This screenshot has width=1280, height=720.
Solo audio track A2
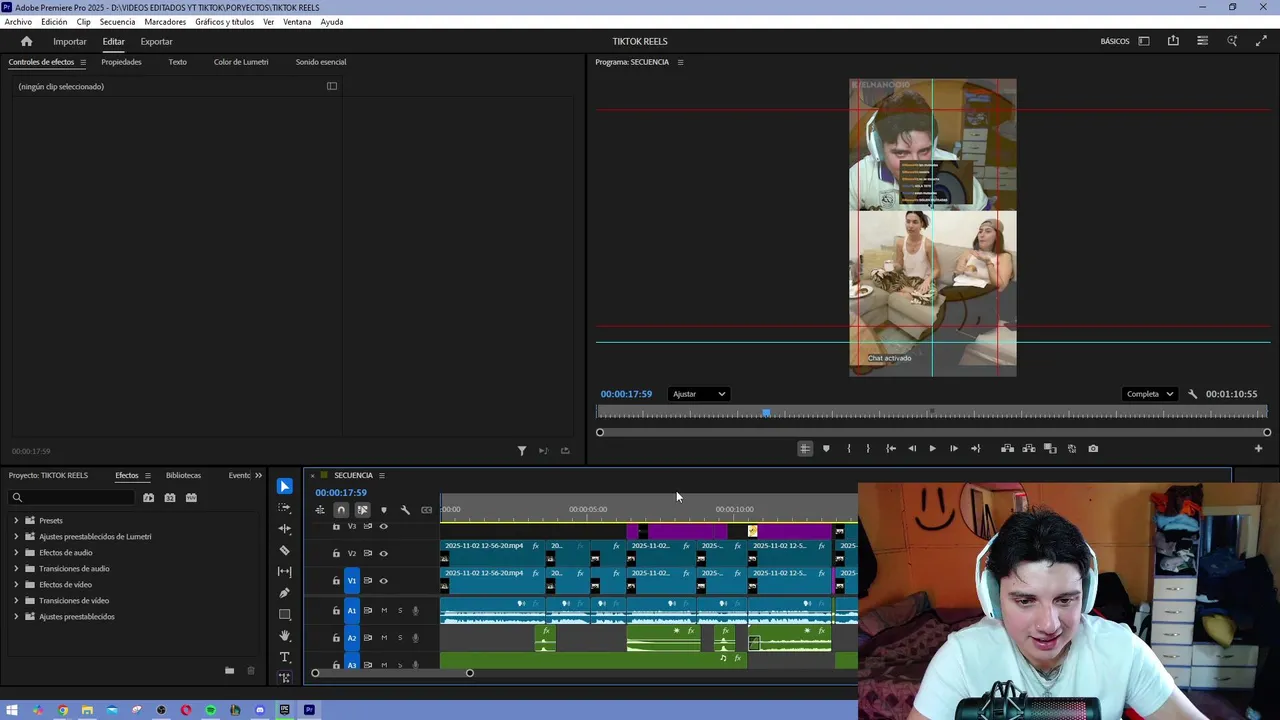400,638
